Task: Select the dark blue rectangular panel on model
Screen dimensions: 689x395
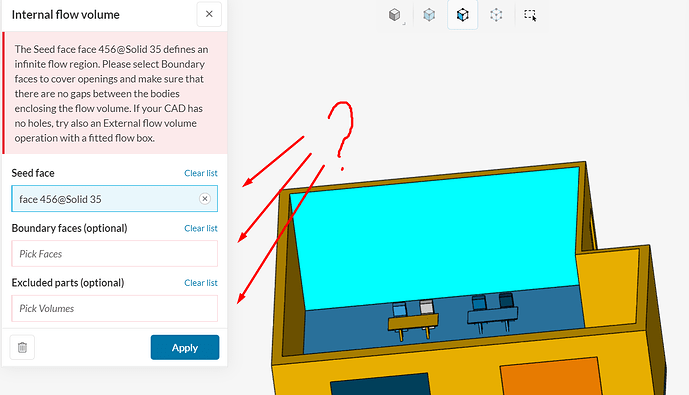Action: [x=381, y=385]
